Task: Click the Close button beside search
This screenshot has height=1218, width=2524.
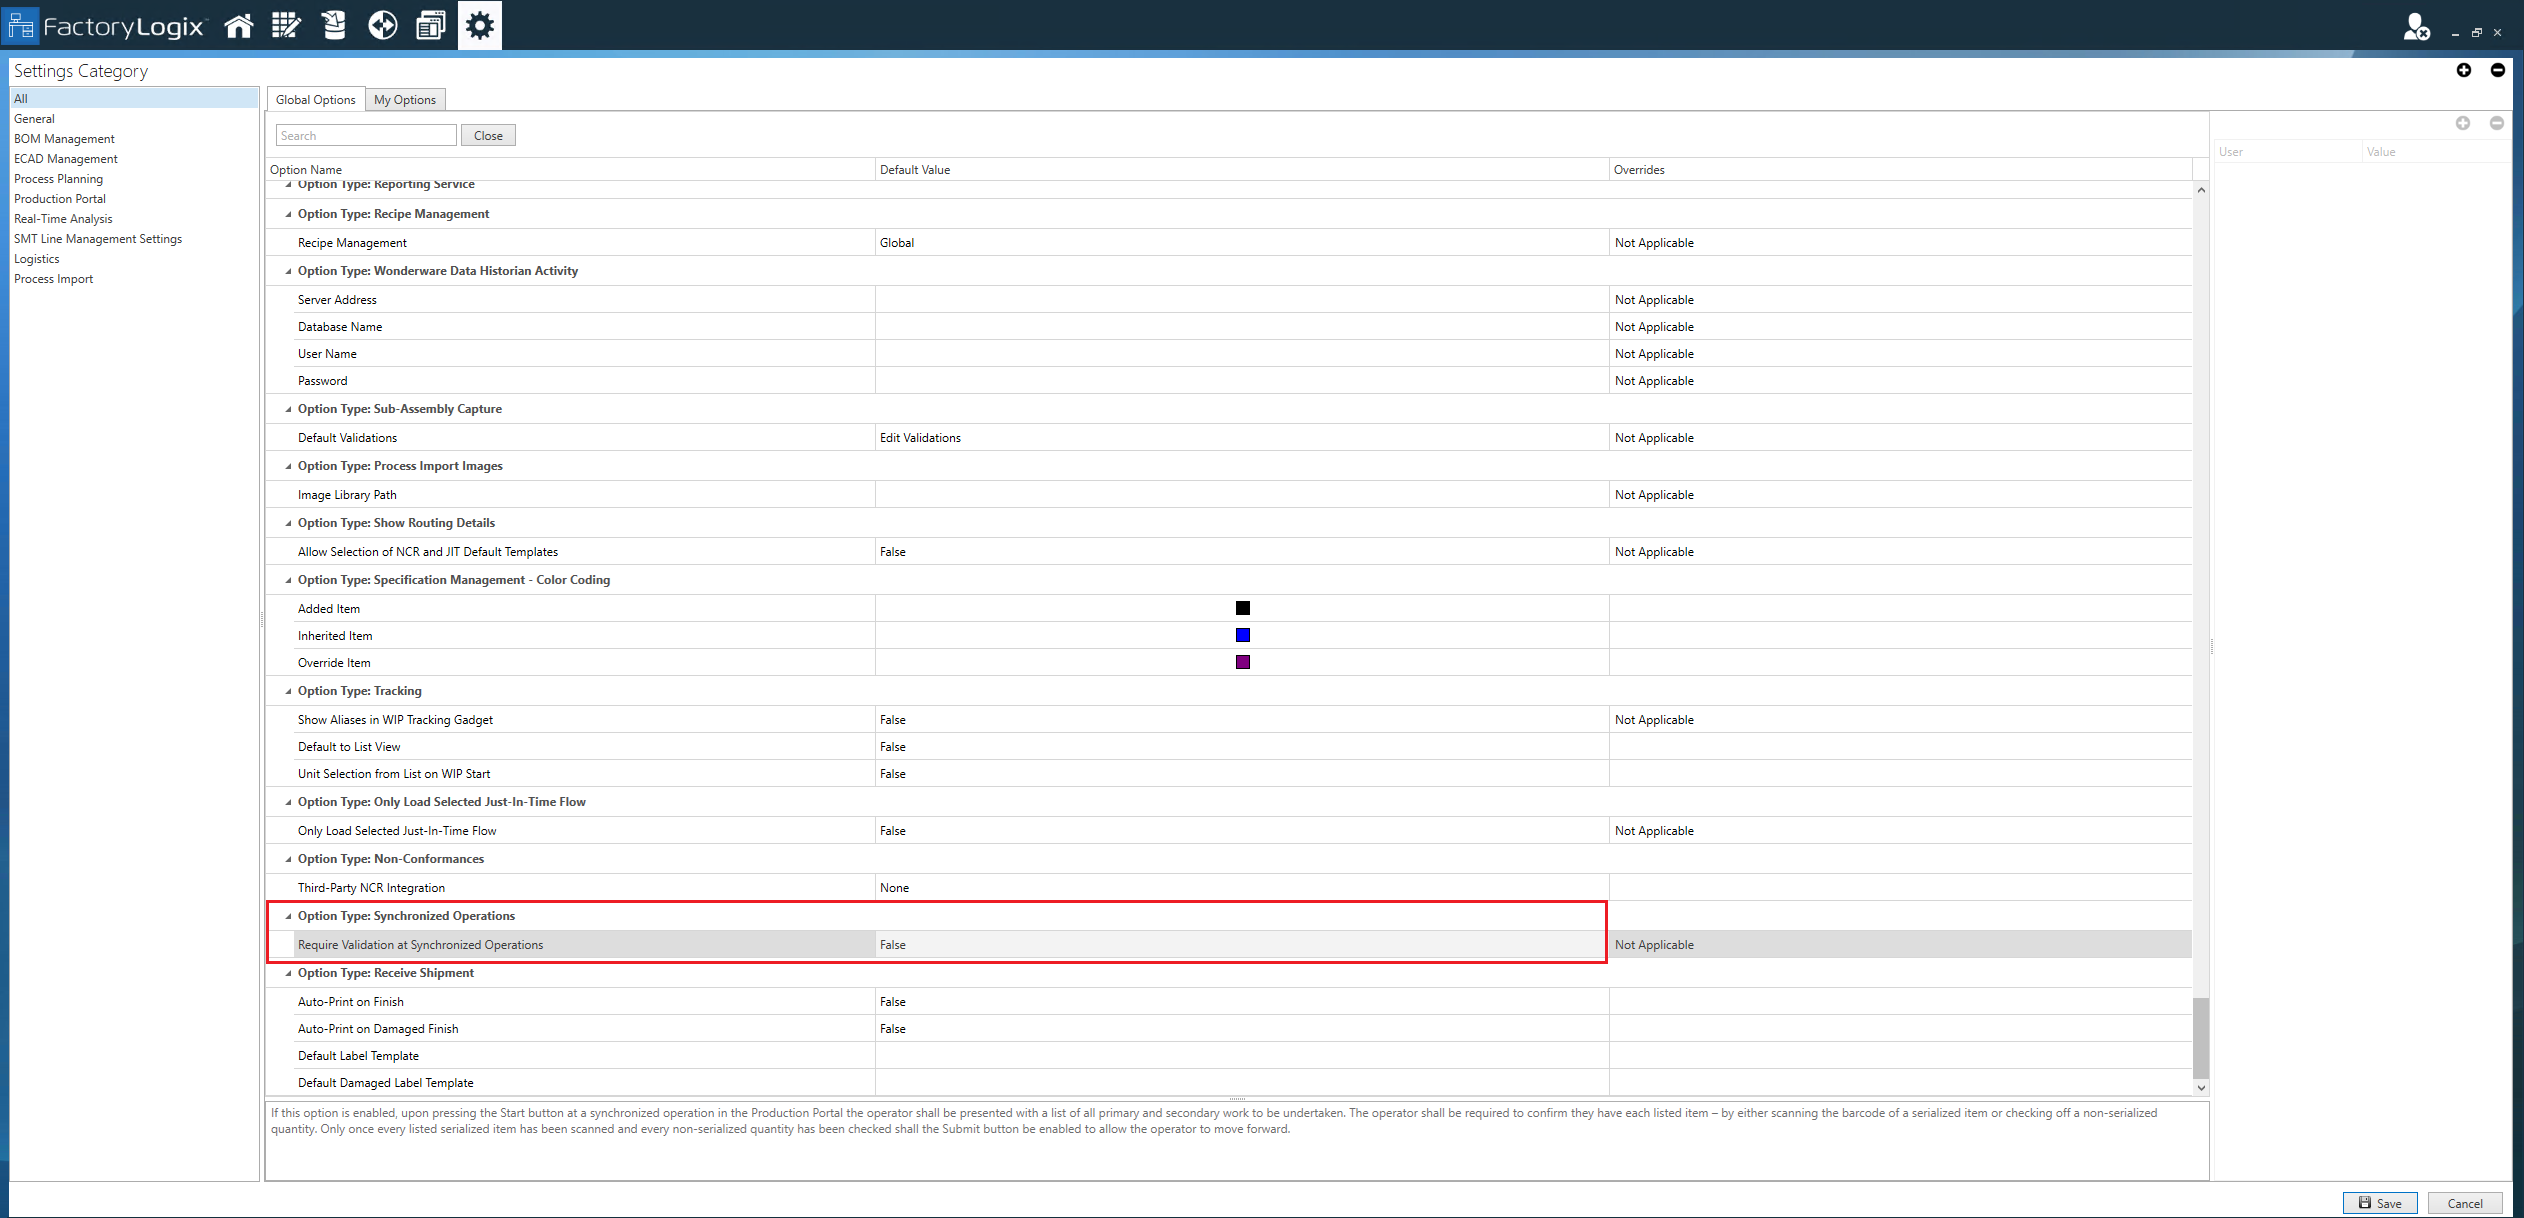Action: click(488, 134)
